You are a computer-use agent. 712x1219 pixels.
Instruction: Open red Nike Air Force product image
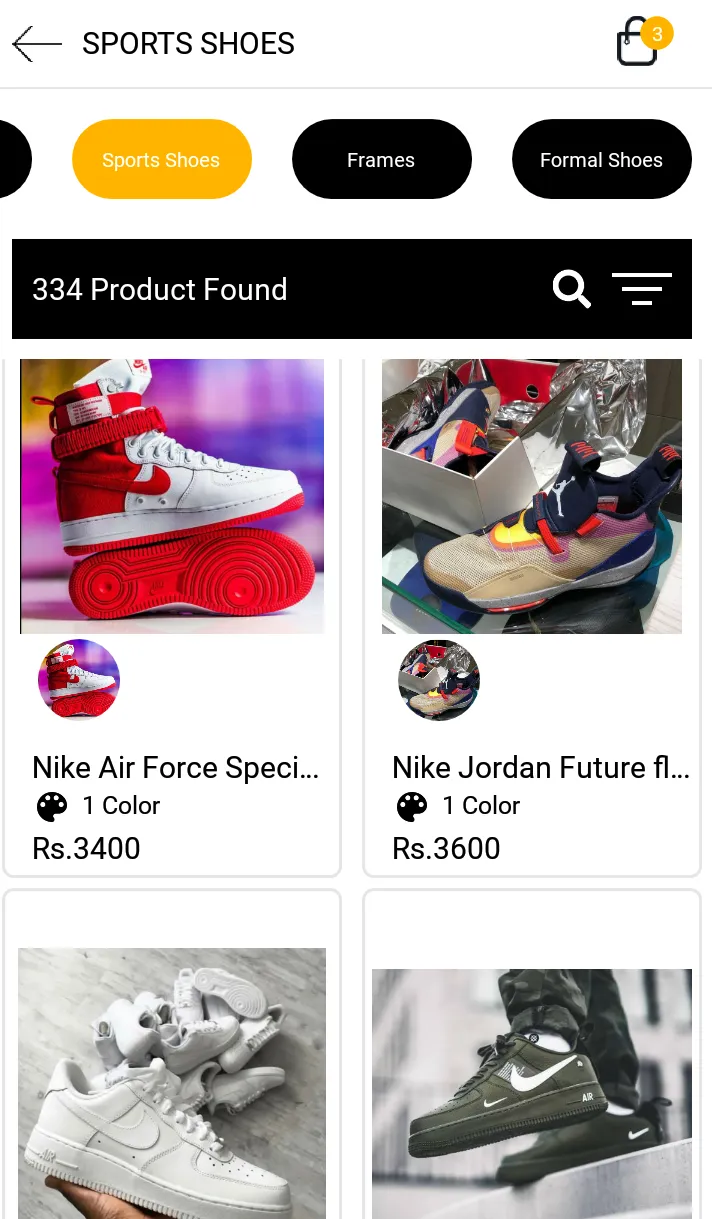point(172,496)
